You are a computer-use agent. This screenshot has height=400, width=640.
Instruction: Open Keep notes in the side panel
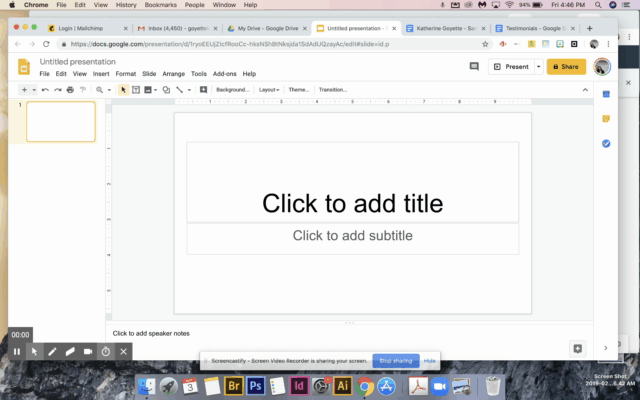tap(606, 119)
